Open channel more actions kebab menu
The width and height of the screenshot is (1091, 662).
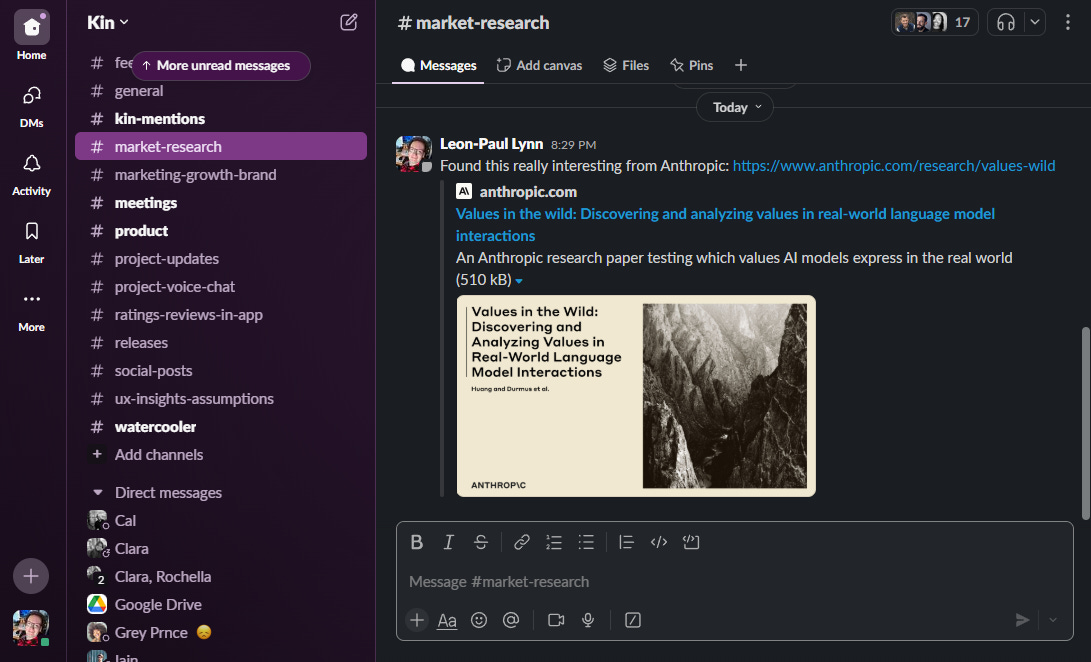click(x=1067, y=22)
